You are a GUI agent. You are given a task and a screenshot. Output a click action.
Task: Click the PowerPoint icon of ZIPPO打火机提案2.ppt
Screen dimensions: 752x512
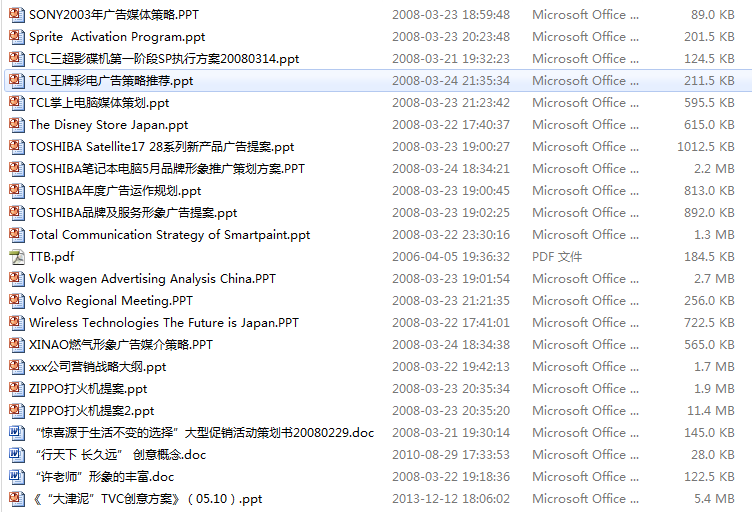[x=17, y=410]
